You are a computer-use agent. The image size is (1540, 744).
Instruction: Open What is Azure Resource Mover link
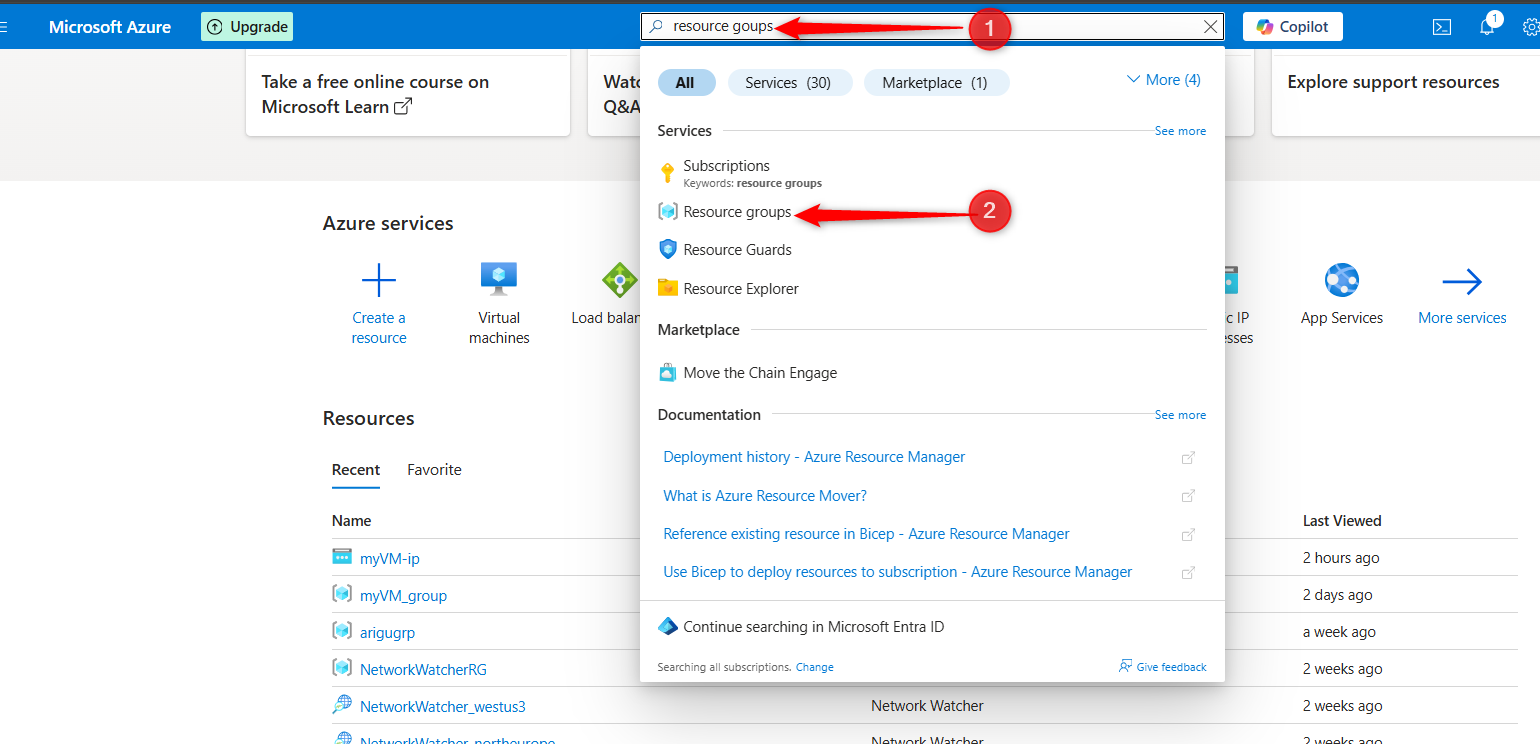click(x=765, y=496)
